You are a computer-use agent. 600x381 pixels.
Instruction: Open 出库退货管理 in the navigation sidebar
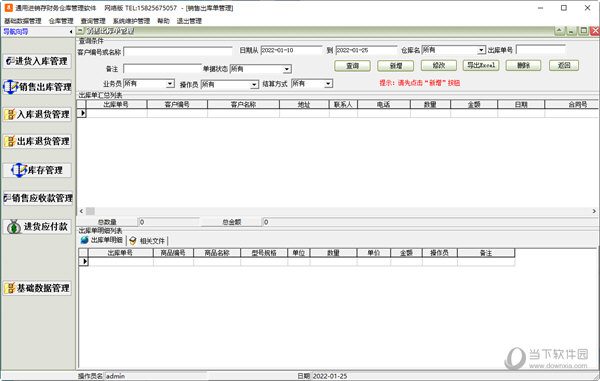[x=38, y=141]
